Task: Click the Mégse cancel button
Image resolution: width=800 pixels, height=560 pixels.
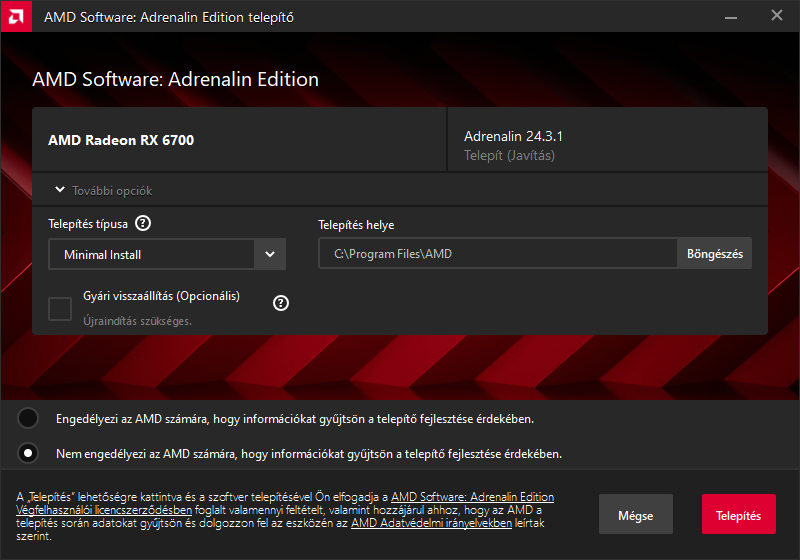Action: (636, 515)
